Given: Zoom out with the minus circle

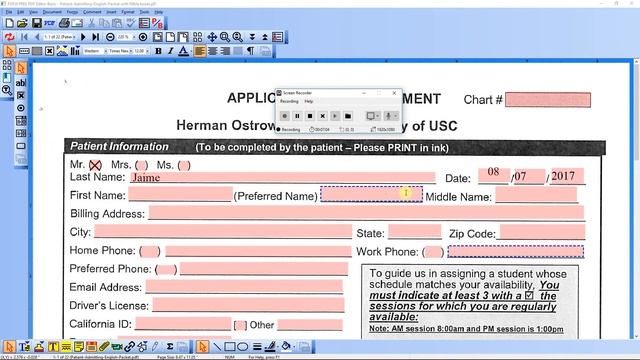Looking at the screenshot, I should click(x=110, y=37).
